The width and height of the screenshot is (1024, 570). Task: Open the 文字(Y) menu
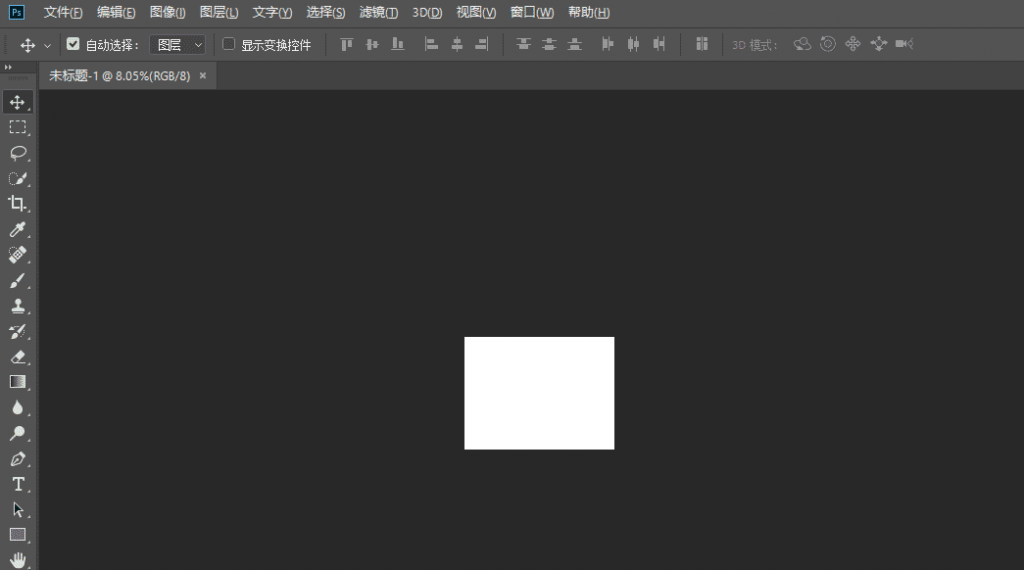click(272, 12)
